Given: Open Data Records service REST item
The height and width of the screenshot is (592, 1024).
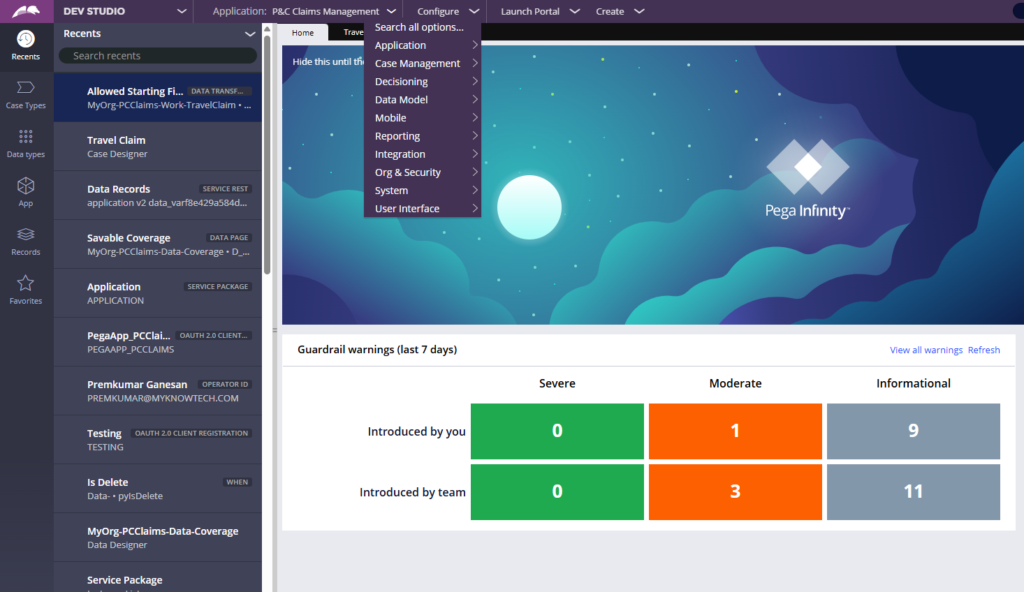Looking at the screenshot, I should (158, 195).
